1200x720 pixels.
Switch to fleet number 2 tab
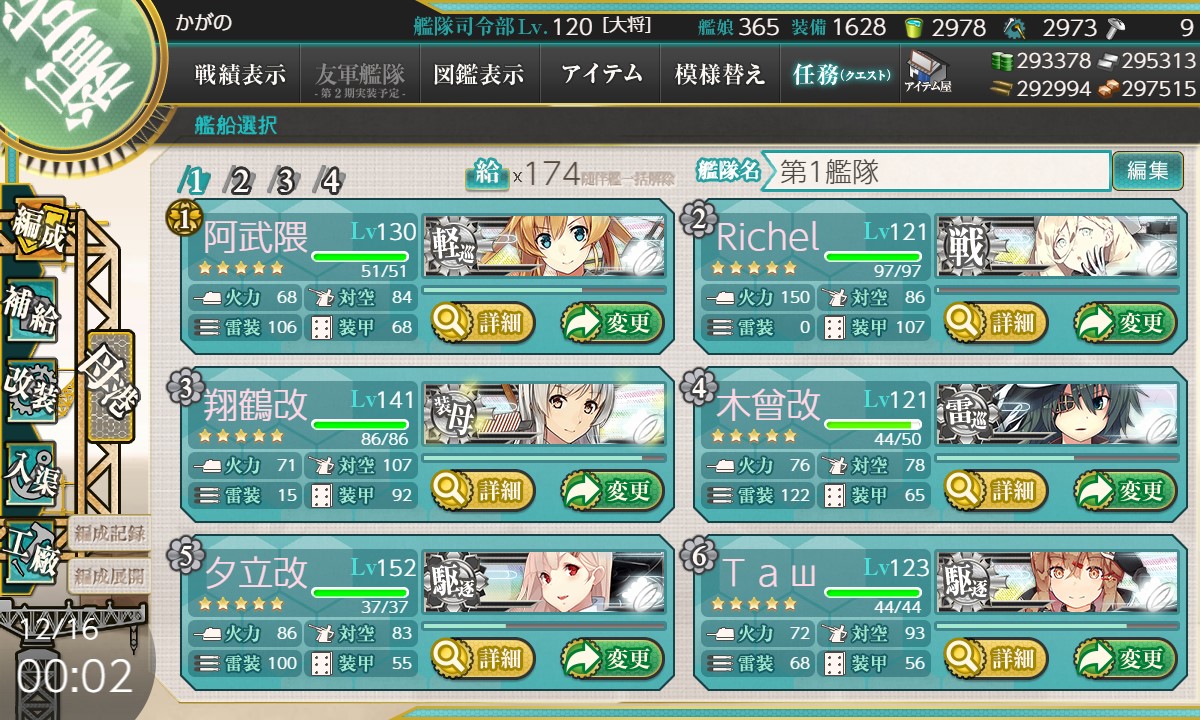pyautogui.click(x=240, y=181)
